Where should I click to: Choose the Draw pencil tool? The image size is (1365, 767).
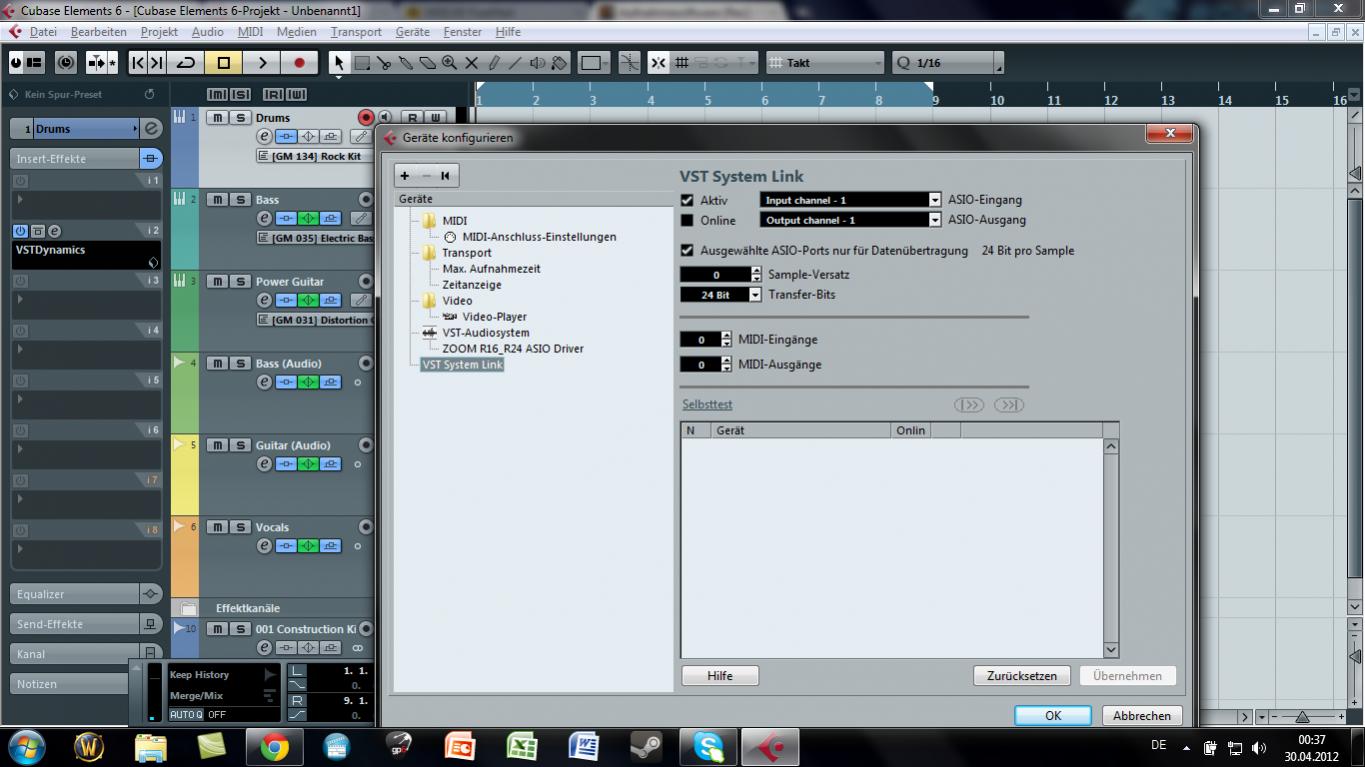click(494, 63)
